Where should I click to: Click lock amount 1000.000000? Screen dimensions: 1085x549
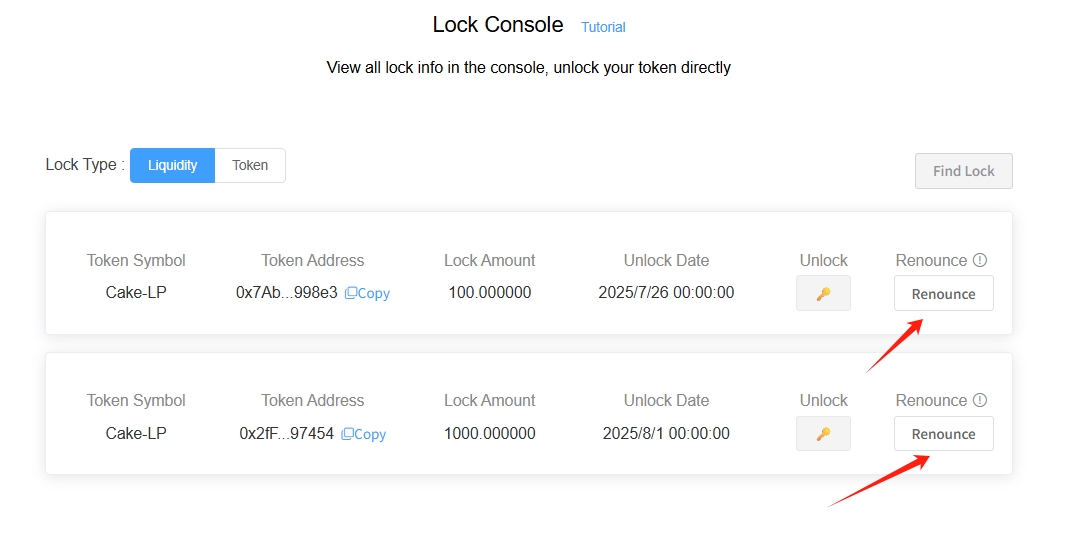pos(490,433)
